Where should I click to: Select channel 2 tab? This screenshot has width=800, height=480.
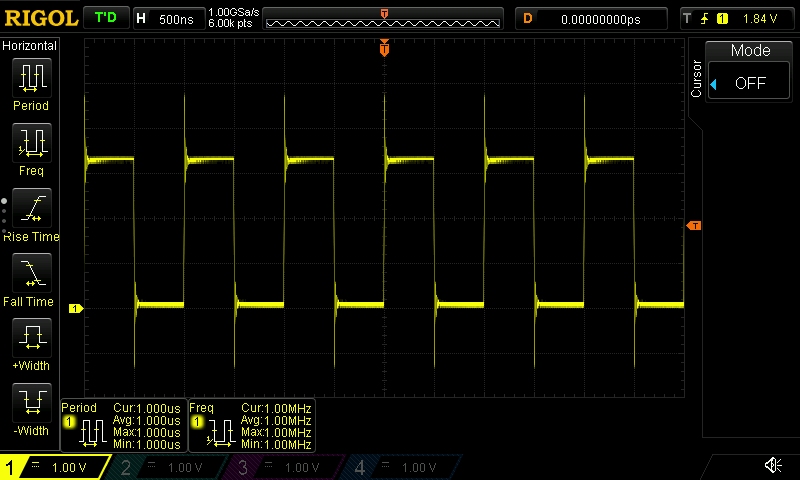[x=168, y=467]
